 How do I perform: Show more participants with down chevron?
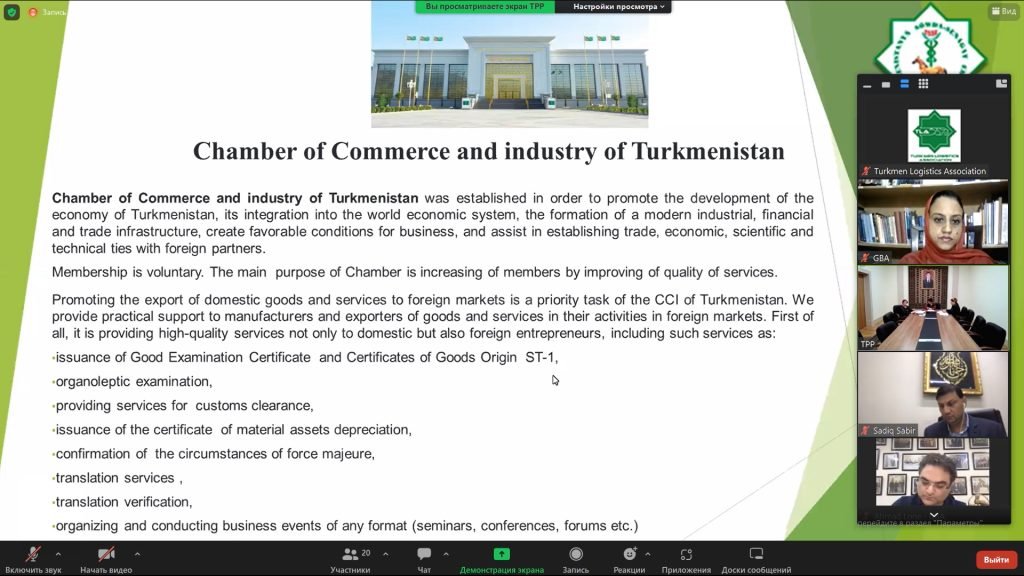pos(934,515)
